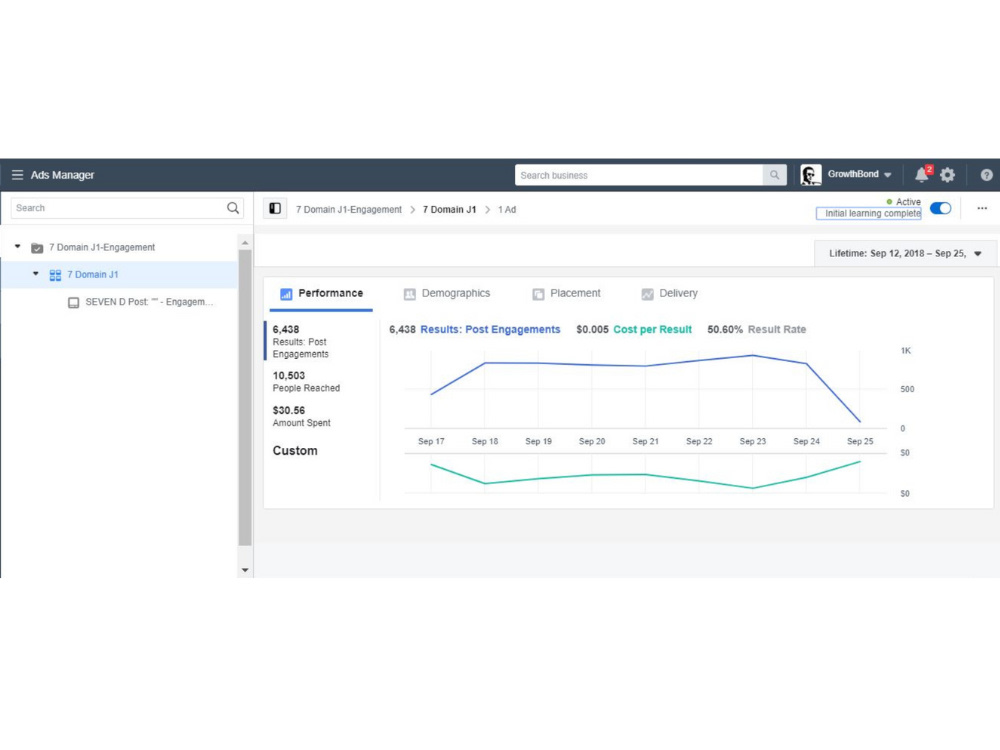Select 7 Domain J1-Engagement tree row

[119, 247]
